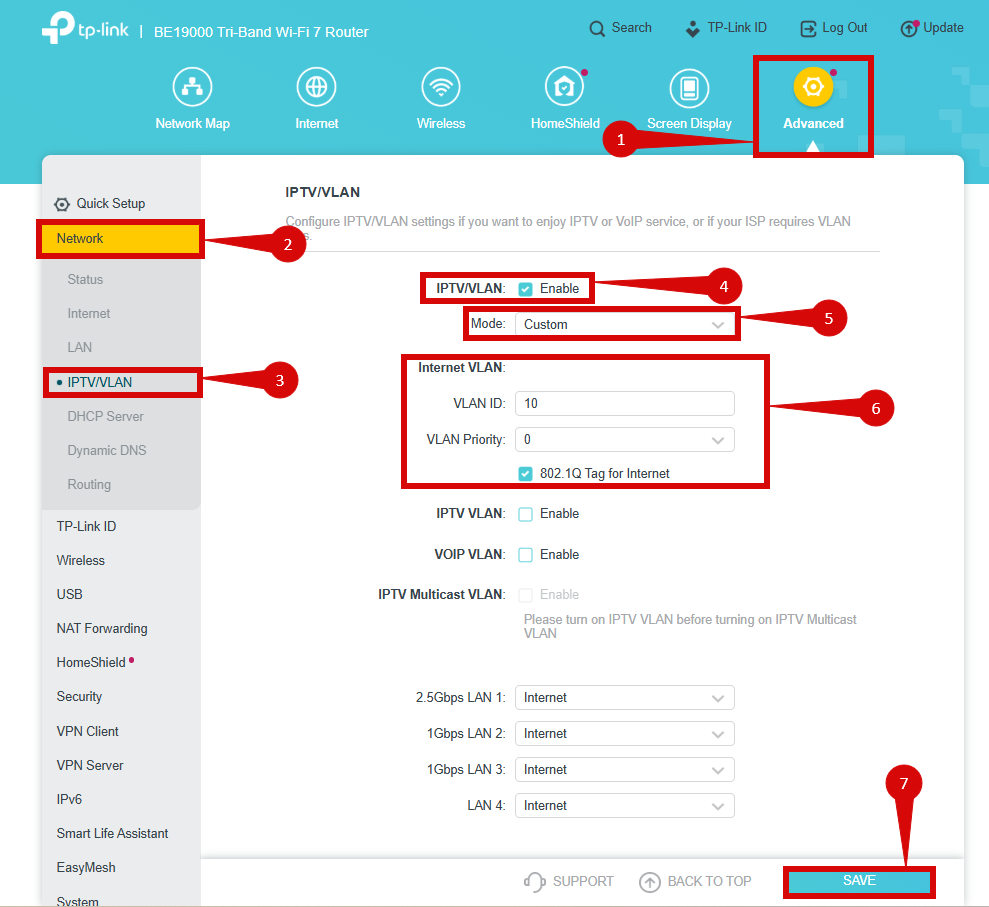Viewport: 989px width, 907px height.
Task: Expand the Mode dropdown set to Custom
Action: [x=625, y=324]
